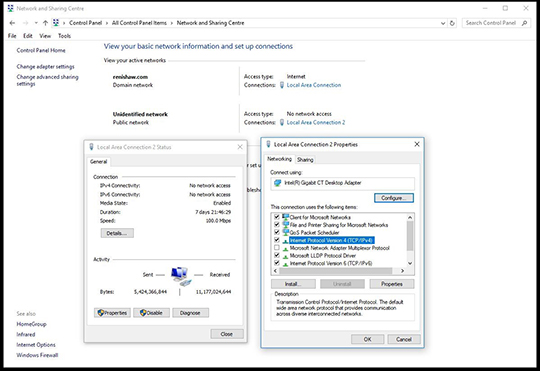The width and height of the screenshot is (540, 371).
Task: Click Cancel in Properties dialog
Action: (x=404, y=339)
